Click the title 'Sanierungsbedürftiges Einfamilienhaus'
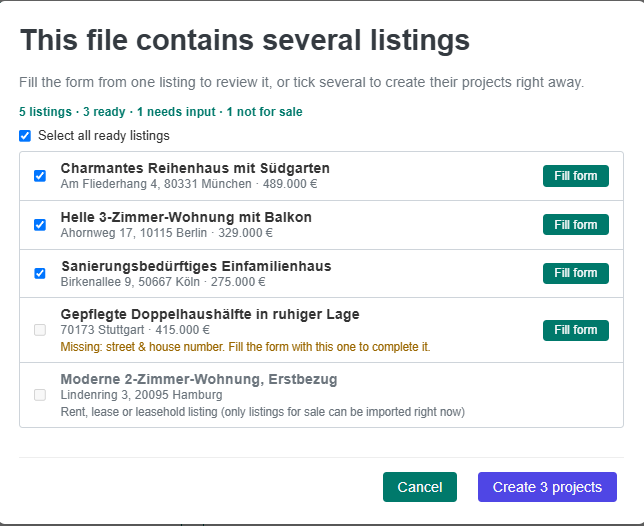 pos(196,266)
